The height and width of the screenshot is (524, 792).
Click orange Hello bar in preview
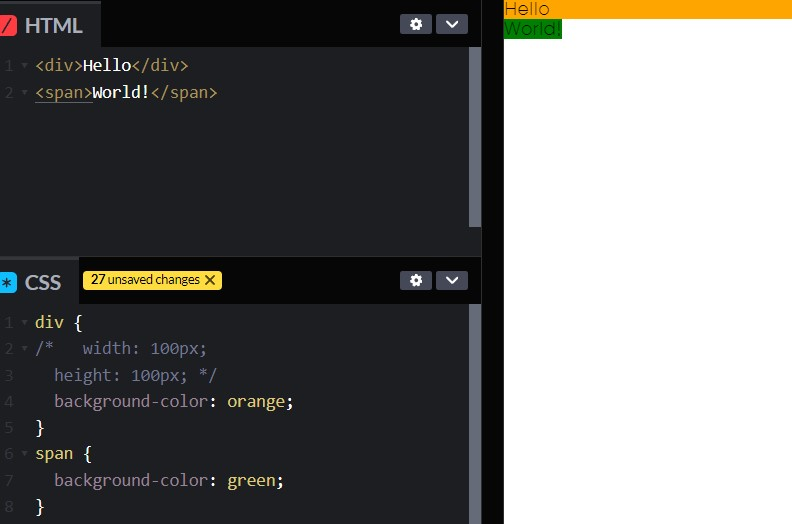[x=648, y=10]
